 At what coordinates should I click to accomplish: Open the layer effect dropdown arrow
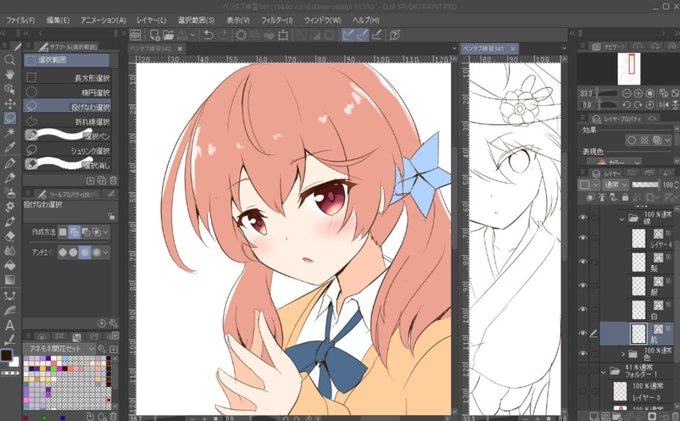(x=667, y=140)
